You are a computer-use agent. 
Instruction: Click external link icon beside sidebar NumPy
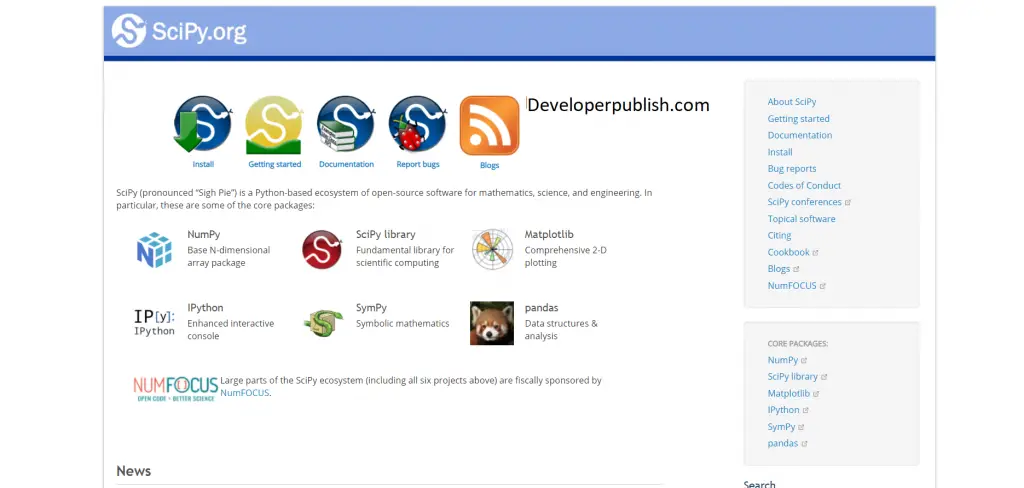coord(804,361)
